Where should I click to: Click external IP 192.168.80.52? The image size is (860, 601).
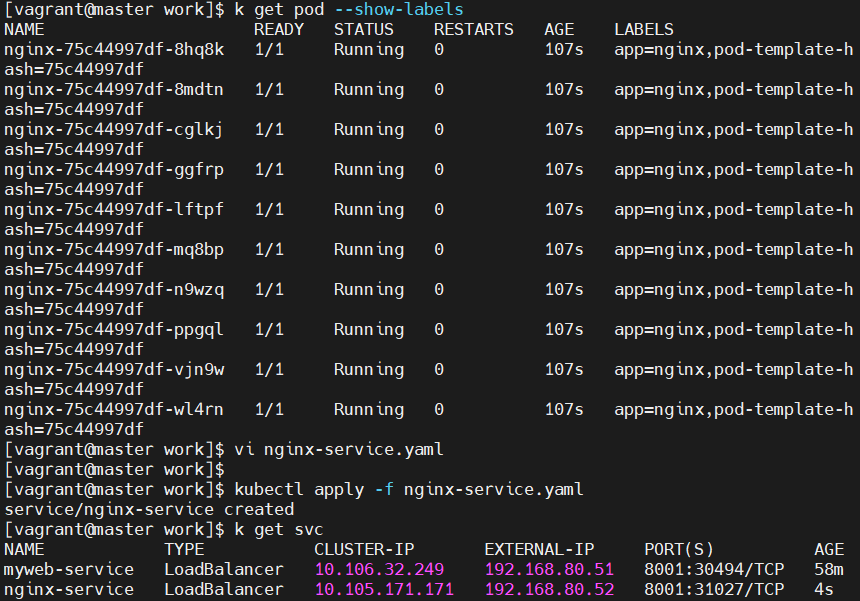pyautogui.click(x=550, y=590)
